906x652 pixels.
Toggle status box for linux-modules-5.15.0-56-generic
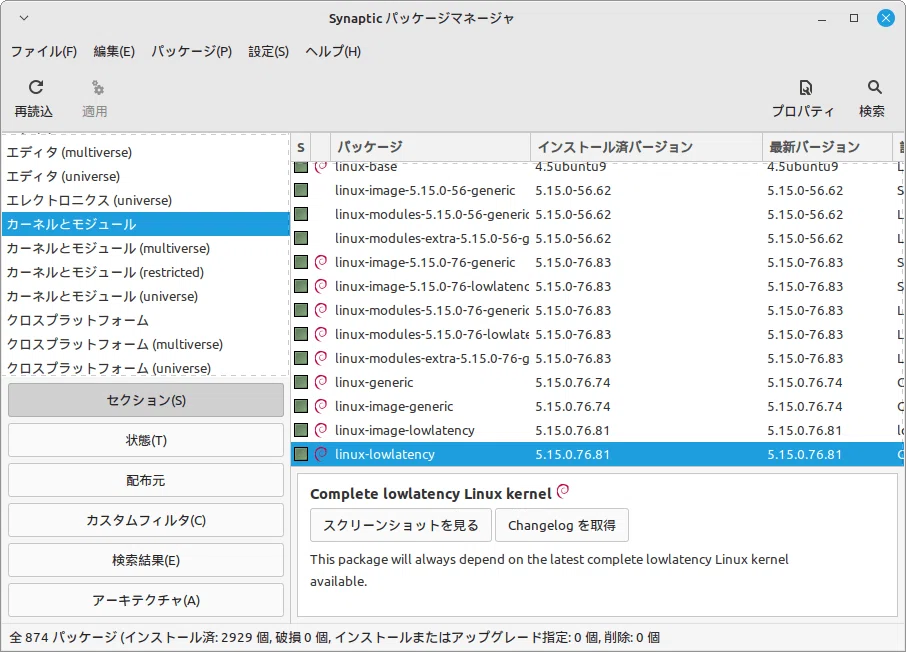301,214
